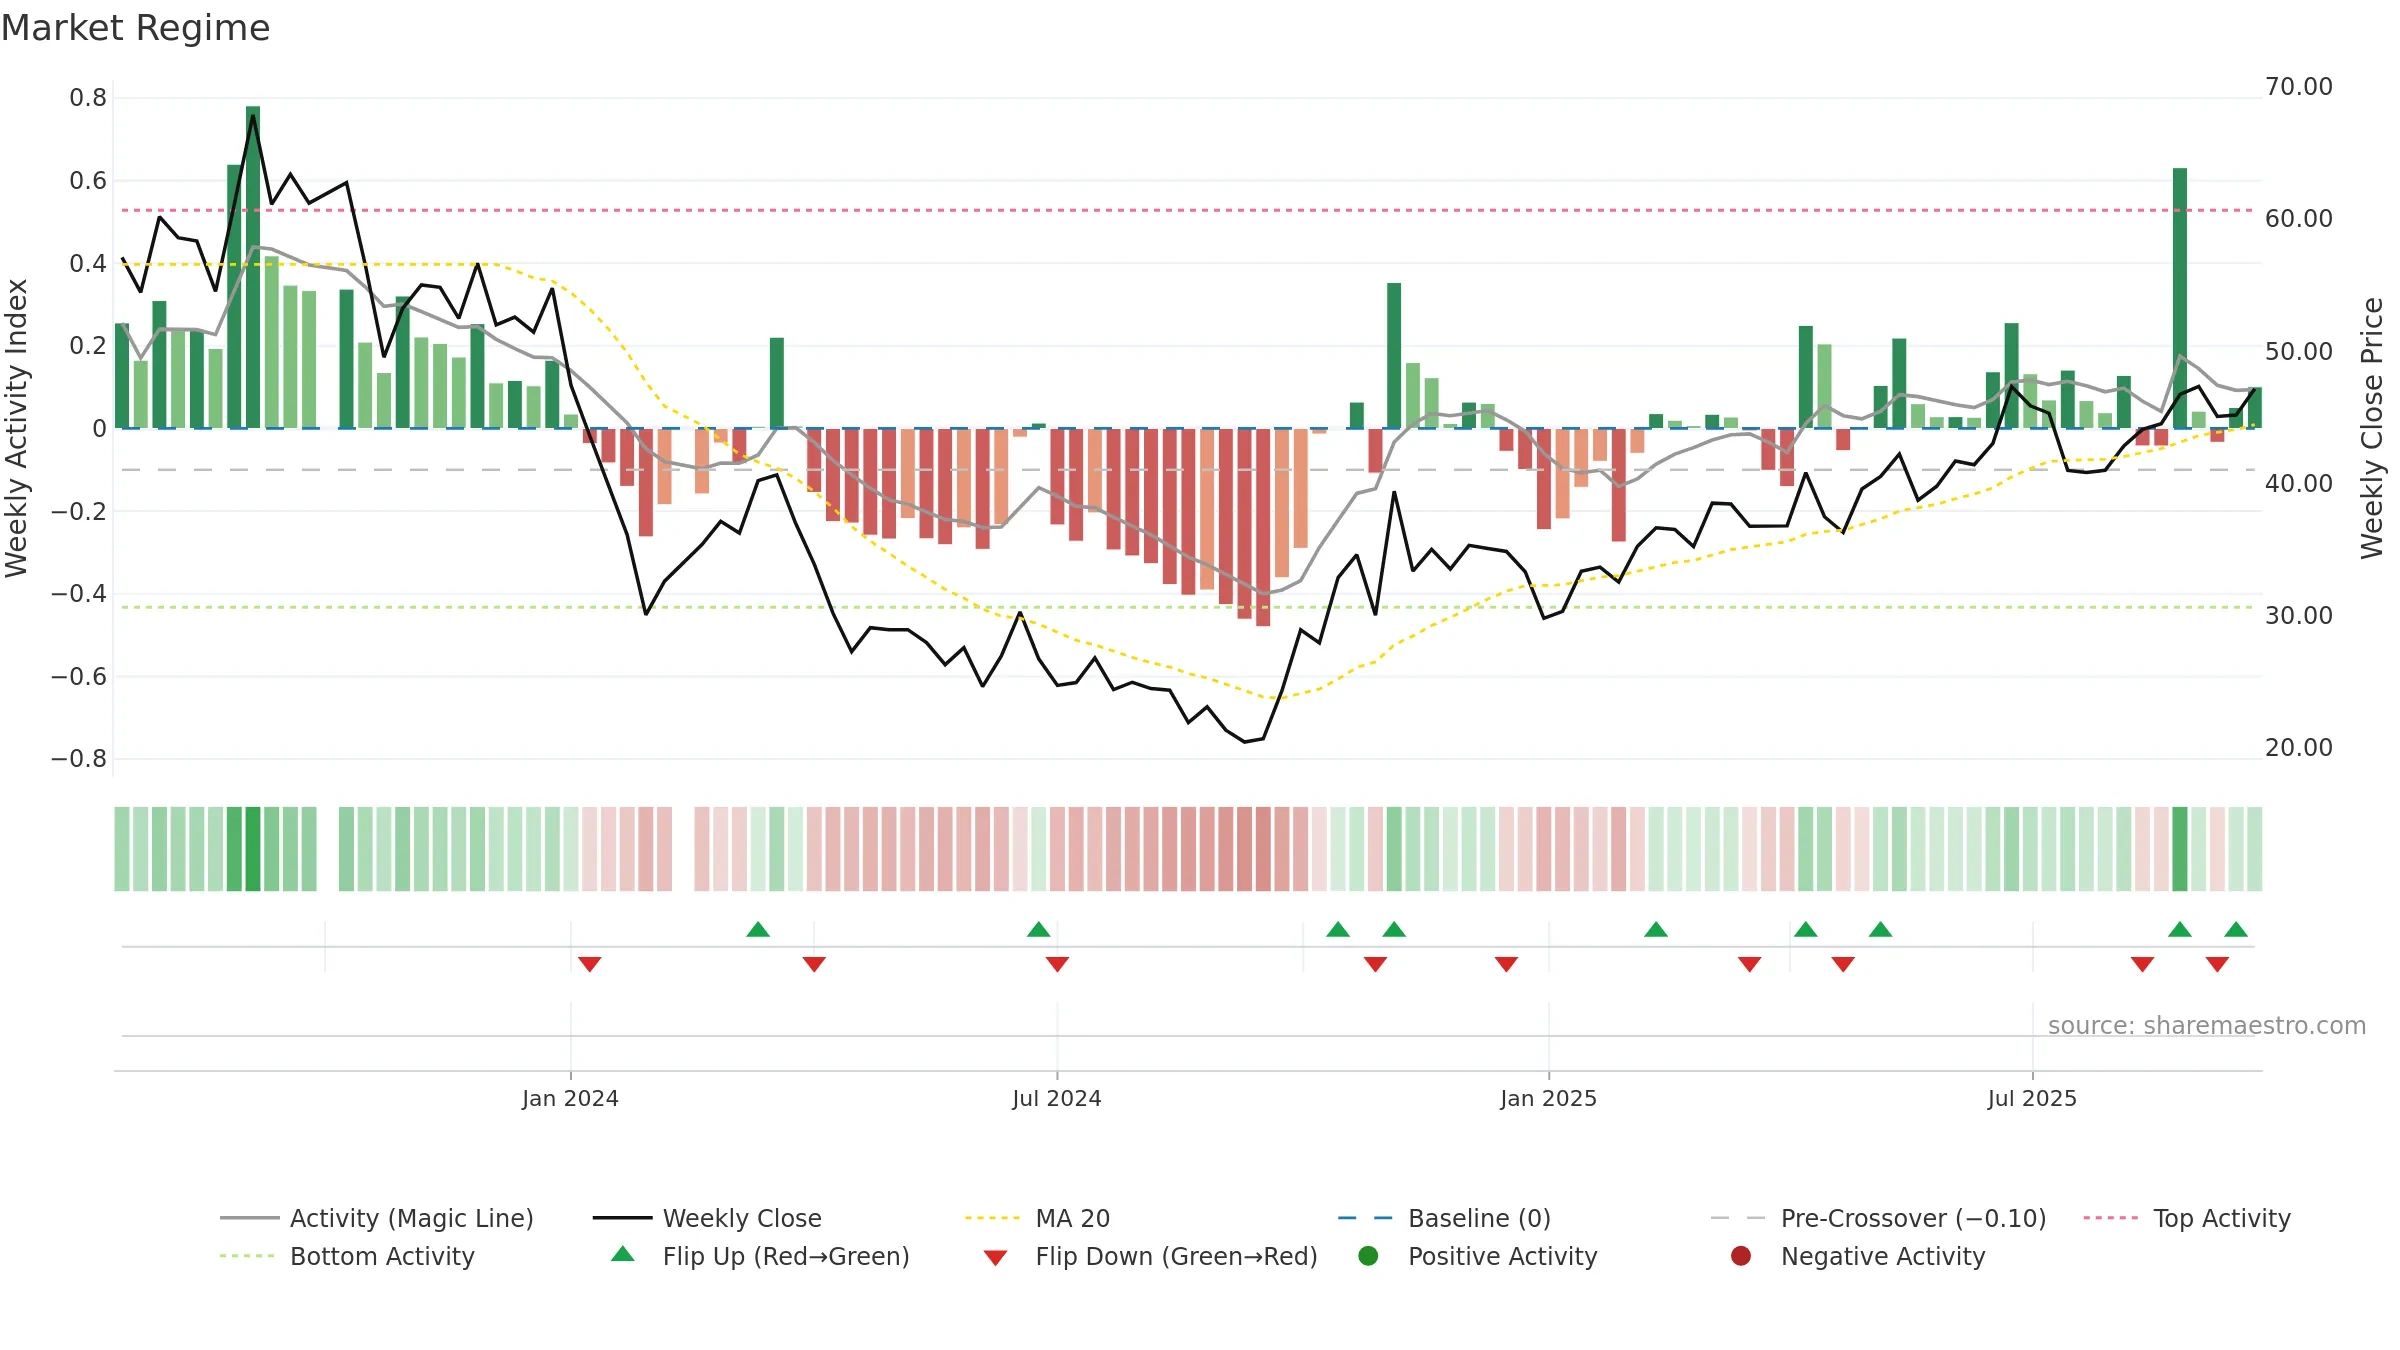Click the Jan 2025 x-axis label
2400x1350 pixels.
(x=1548, y=1098)
